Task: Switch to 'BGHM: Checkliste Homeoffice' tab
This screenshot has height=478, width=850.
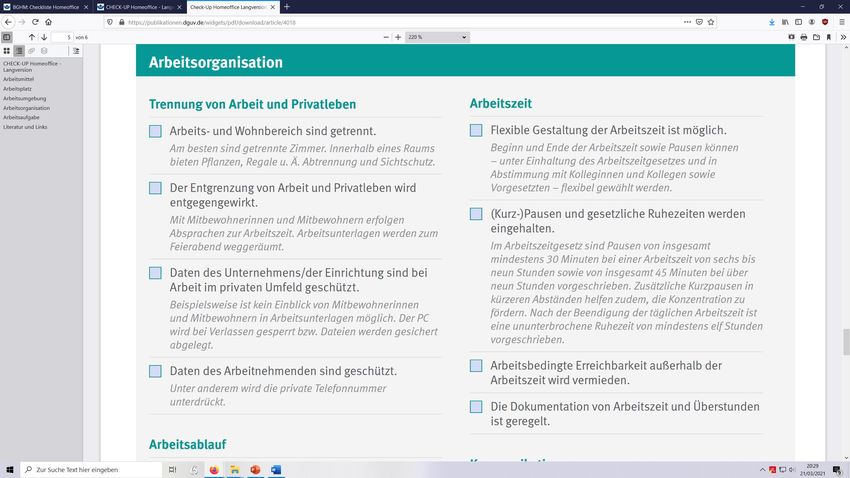Action: 45,6
